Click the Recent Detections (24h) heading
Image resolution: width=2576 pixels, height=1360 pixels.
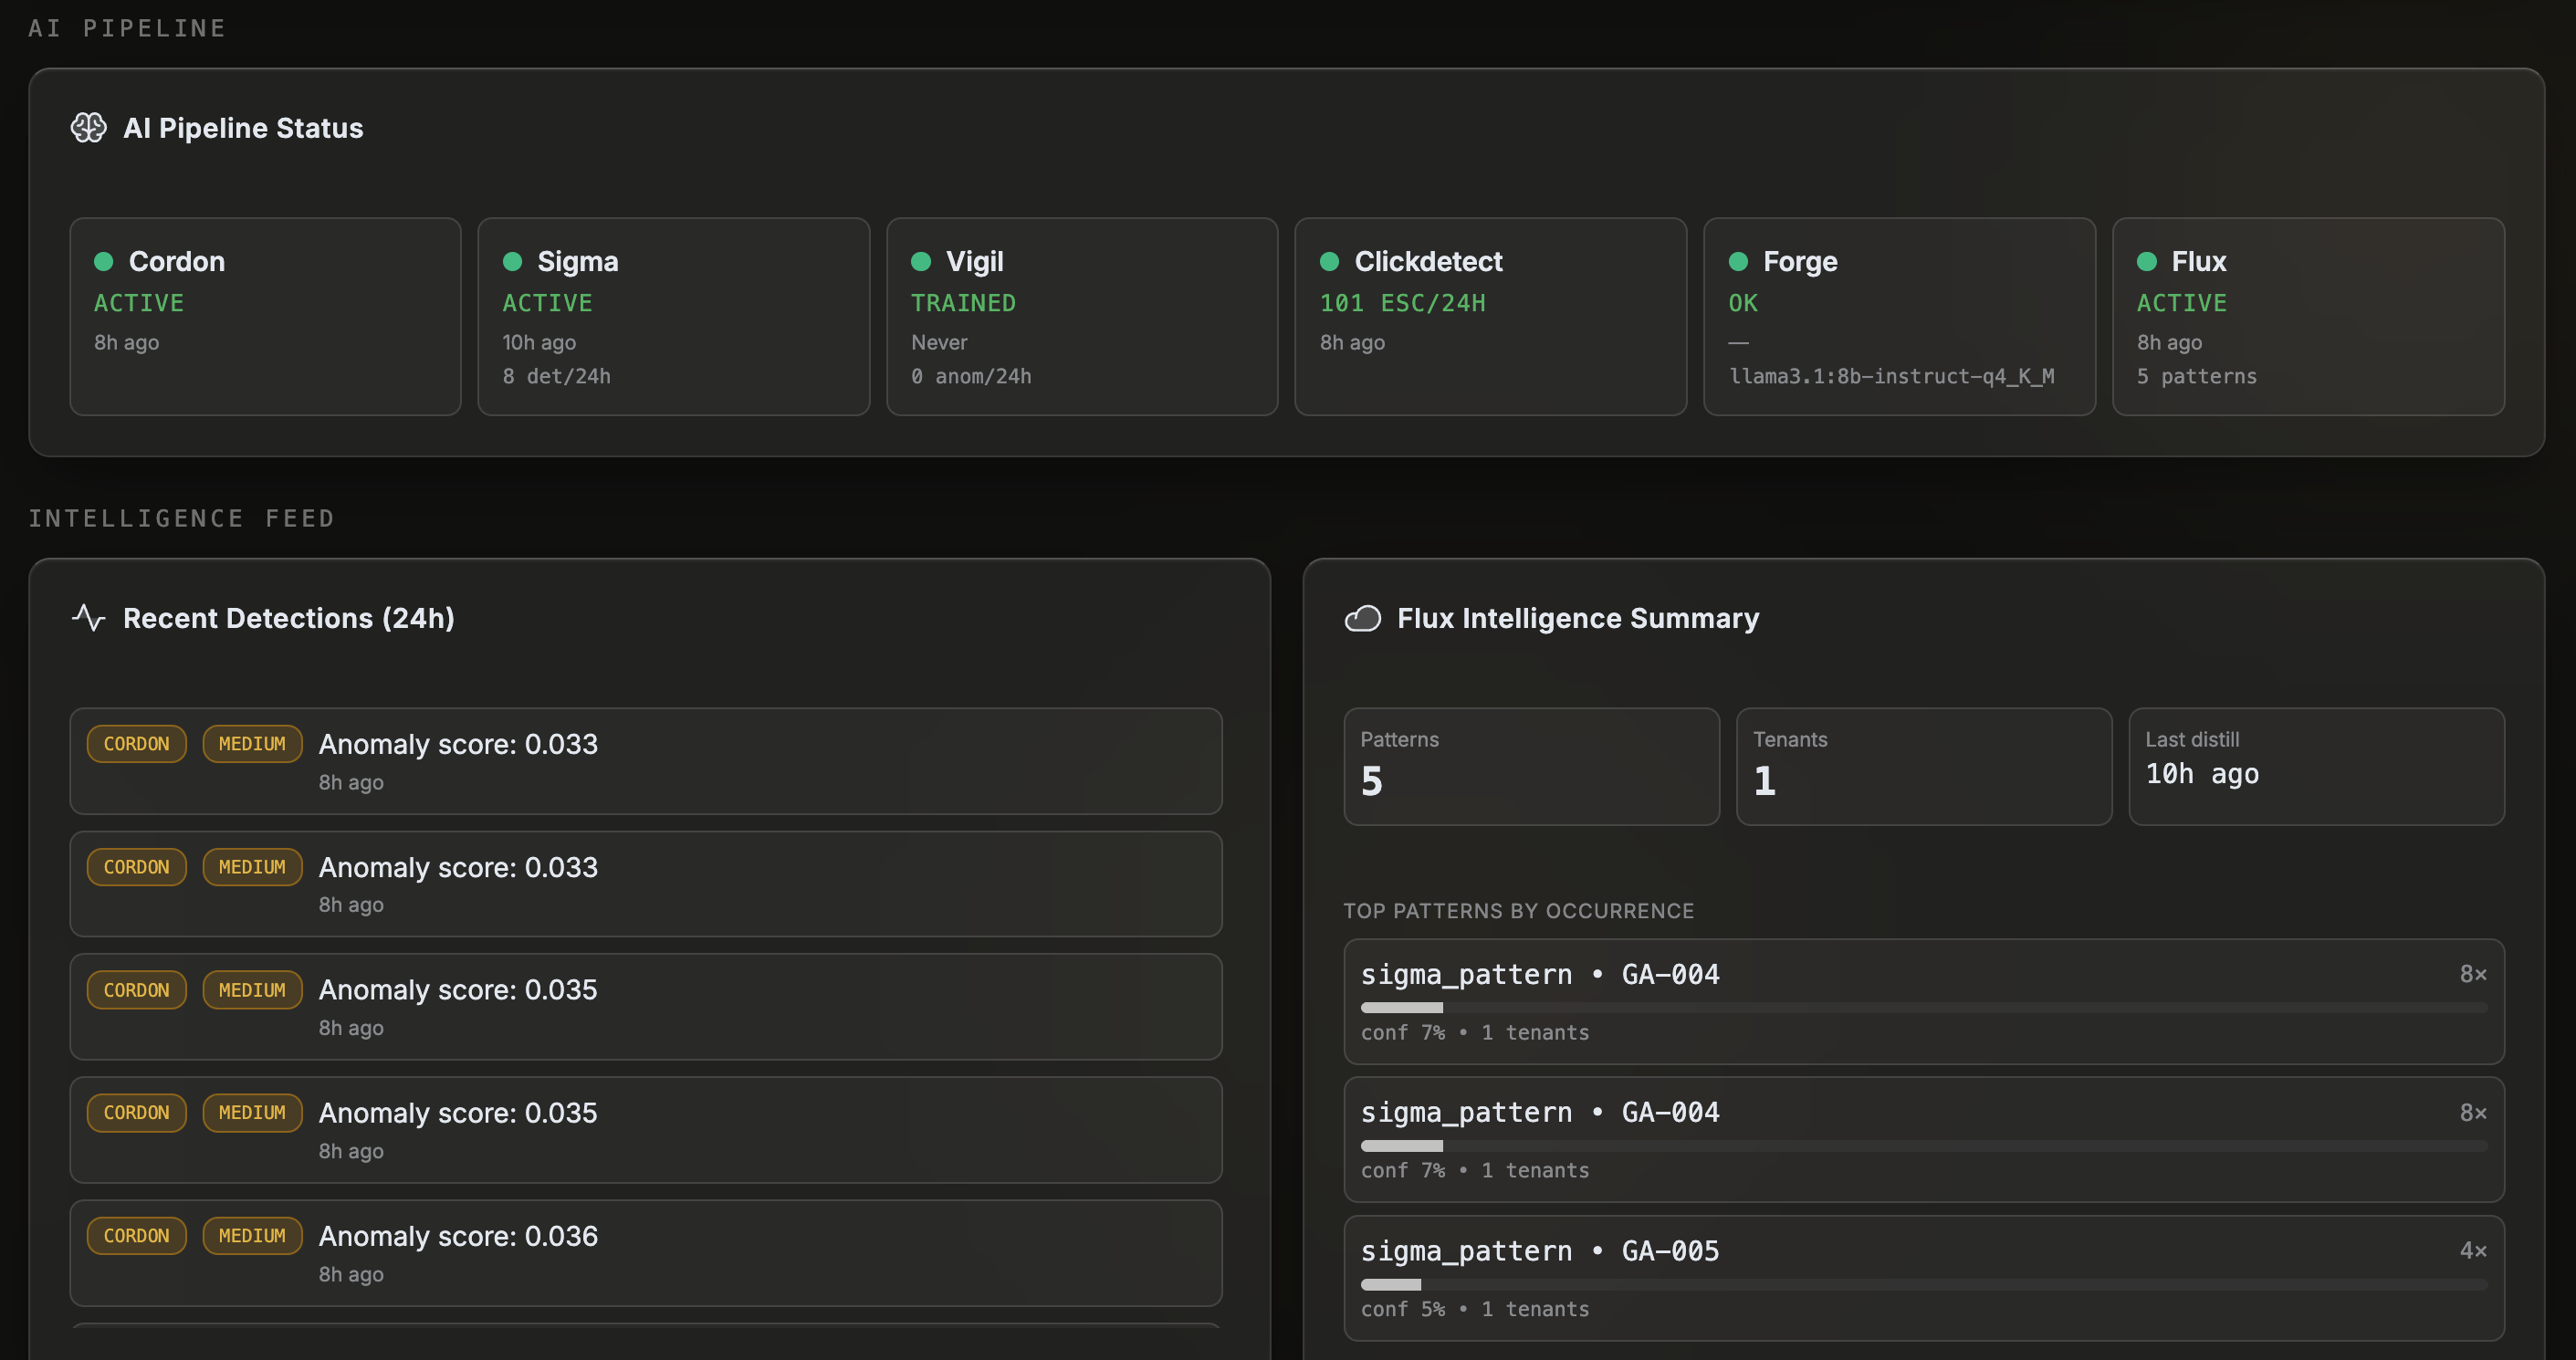pyautogui.click(x=288, y=618)
